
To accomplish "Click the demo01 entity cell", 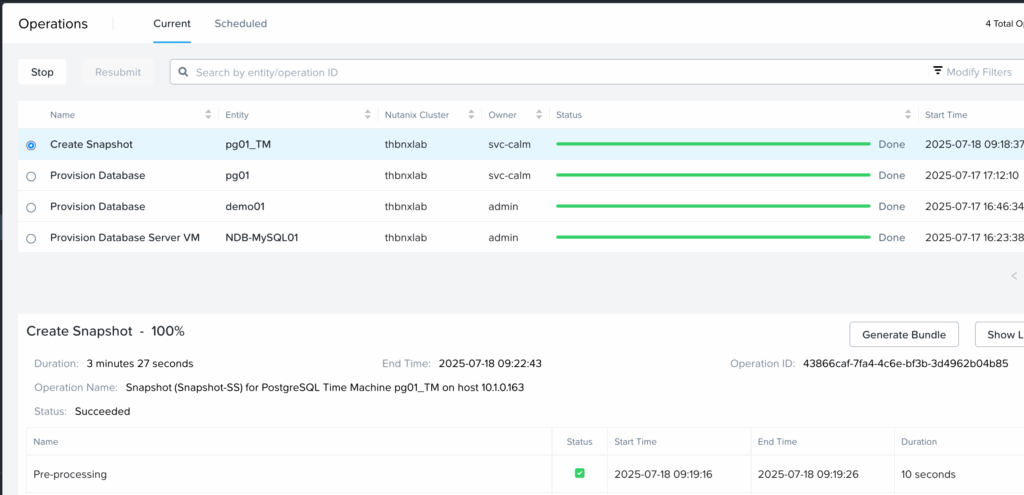I will [245, 206].
